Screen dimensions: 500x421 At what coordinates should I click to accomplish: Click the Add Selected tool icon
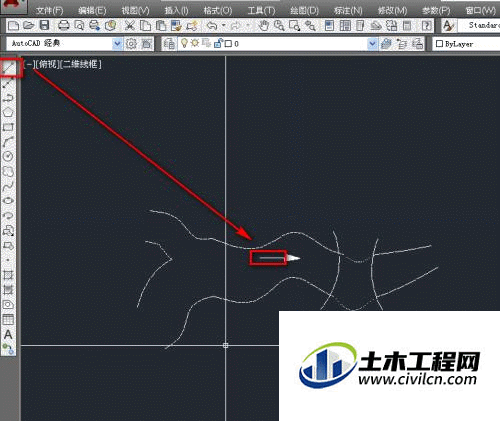point(8,349)
